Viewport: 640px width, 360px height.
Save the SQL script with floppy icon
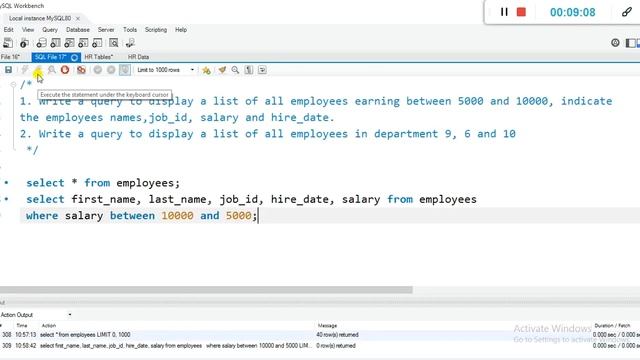click(8, 70)
